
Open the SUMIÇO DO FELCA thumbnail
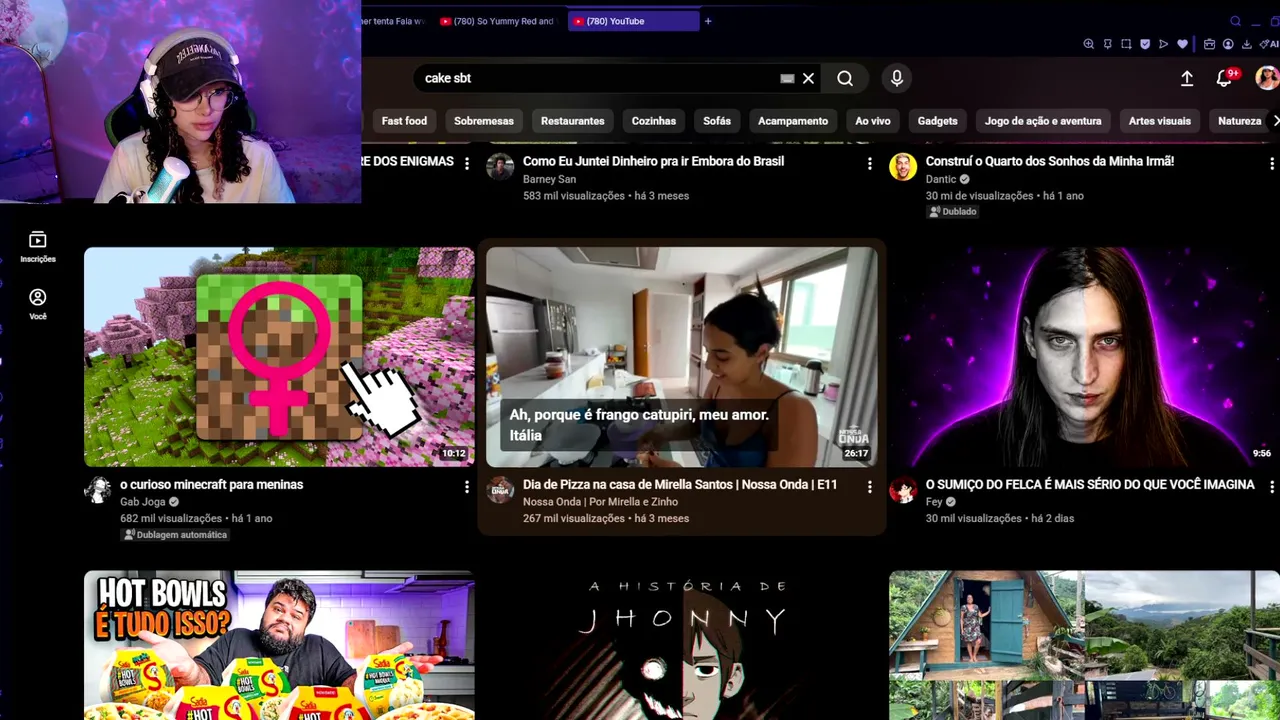pyautogui.click(x=1085, y=357)
